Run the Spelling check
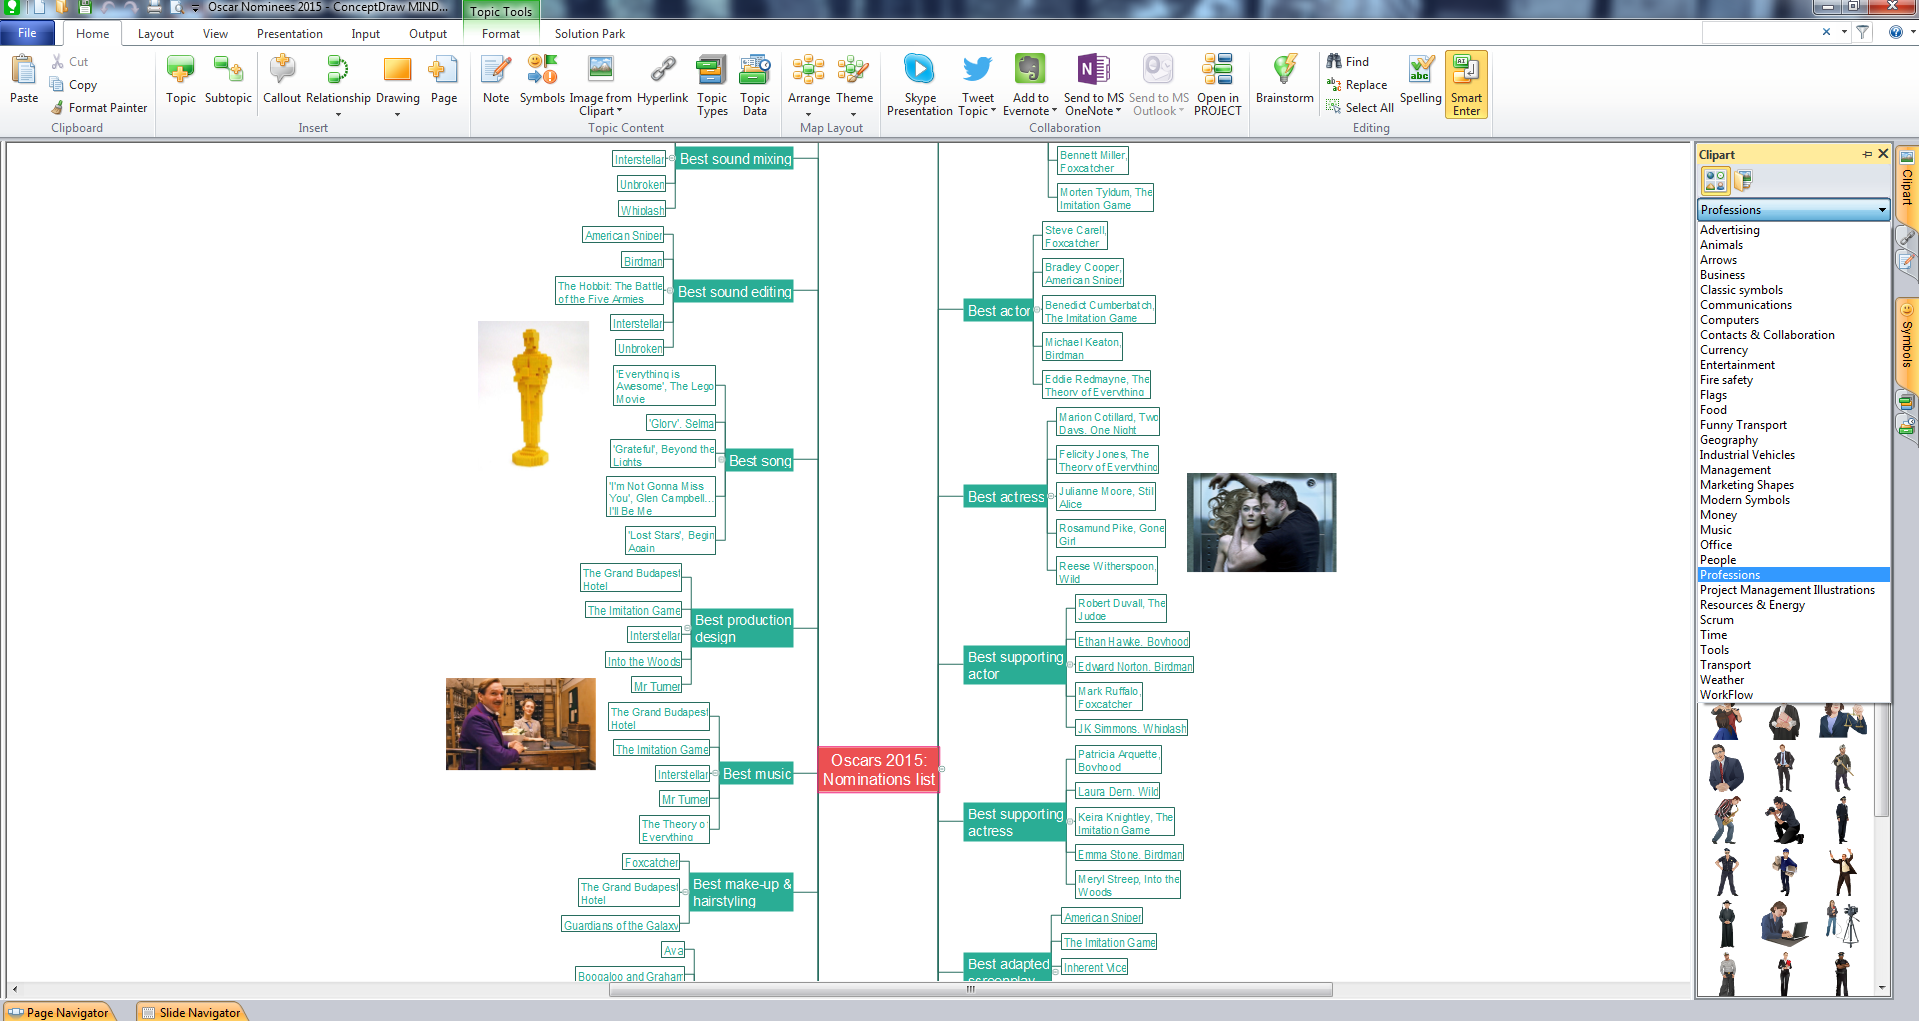Image resolution: width=1919 pixels, height=1021 pixels. coord(1420,80)
